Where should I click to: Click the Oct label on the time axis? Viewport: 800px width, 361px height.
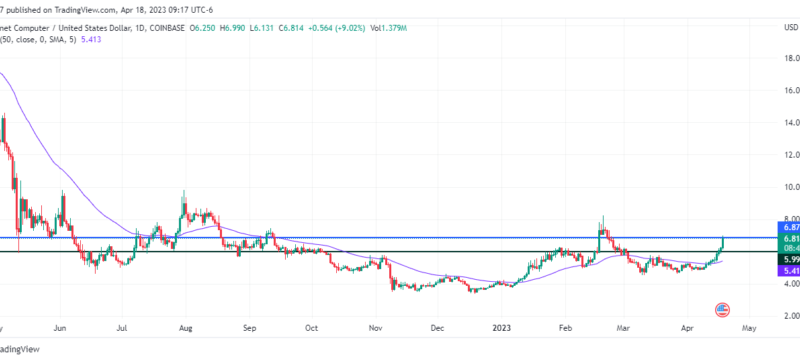[x=312, y=327]
